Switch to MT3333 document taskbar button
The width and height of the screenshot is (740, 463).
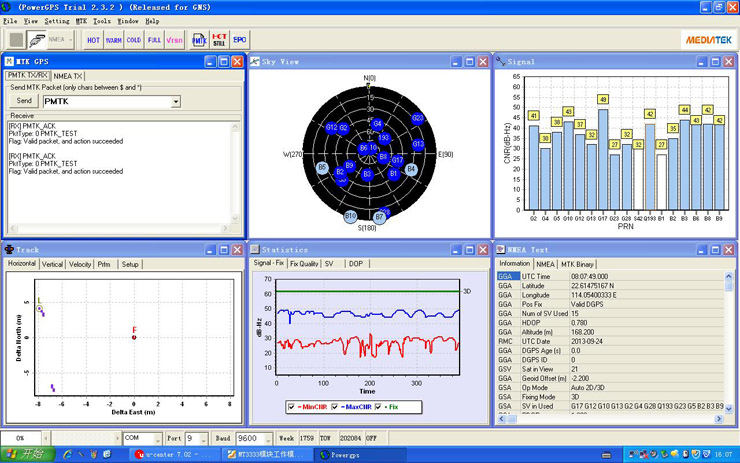pyautogui.click(x=268, y=455)
